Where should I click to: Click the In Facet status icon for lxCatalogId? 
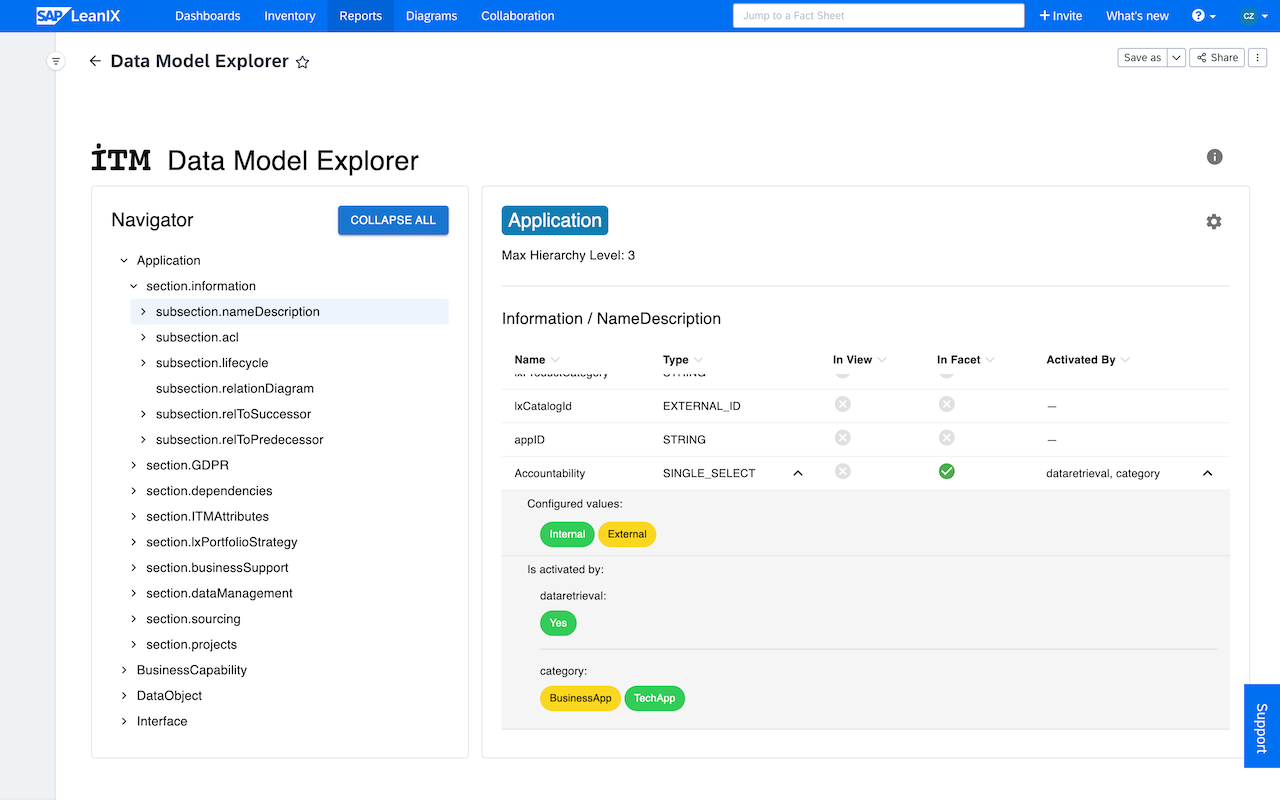[x=946, y=404]
